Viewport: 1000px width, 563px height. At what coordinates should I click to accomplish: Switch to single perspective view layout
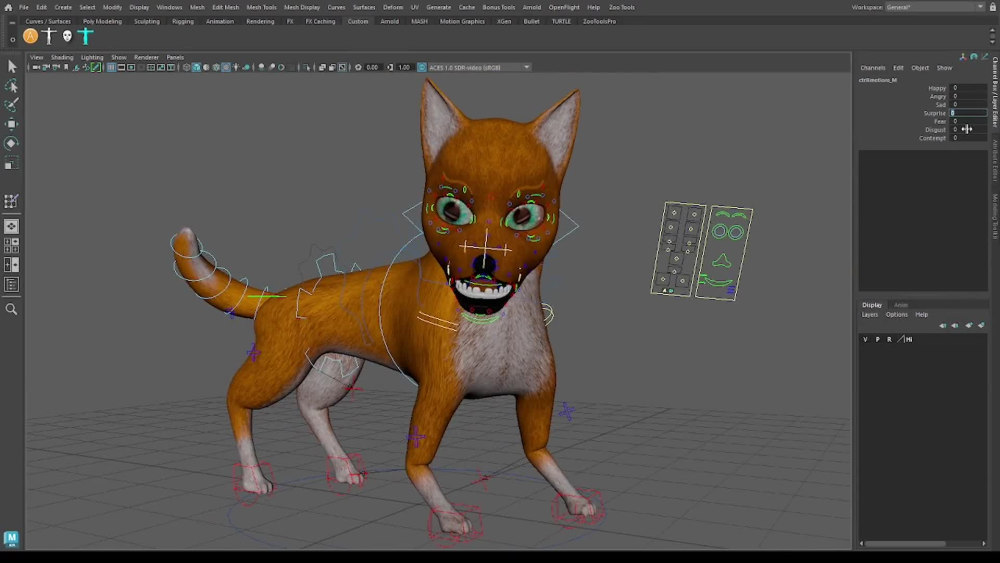11,226
